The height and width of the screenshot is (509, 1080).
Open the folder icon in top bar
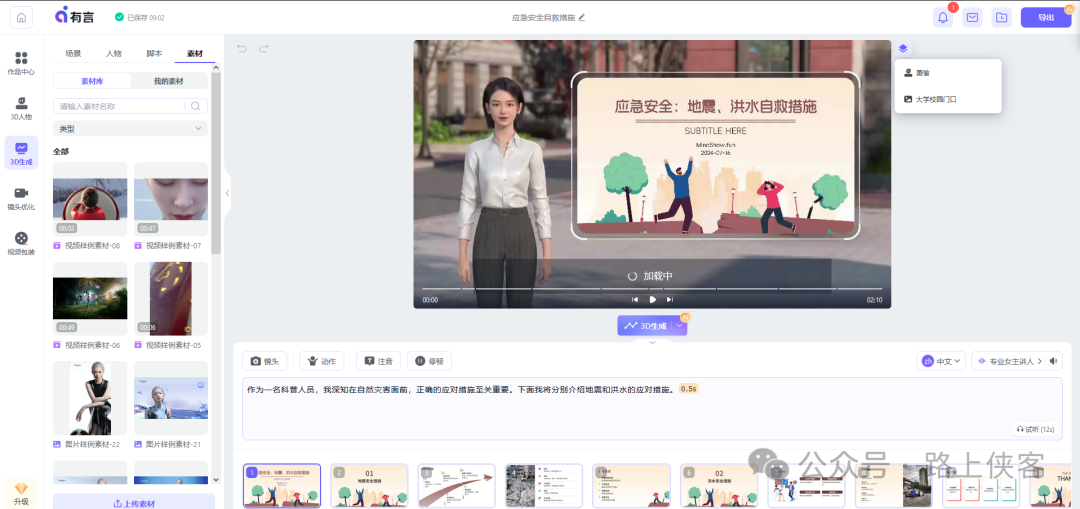tap(1001, 17)
